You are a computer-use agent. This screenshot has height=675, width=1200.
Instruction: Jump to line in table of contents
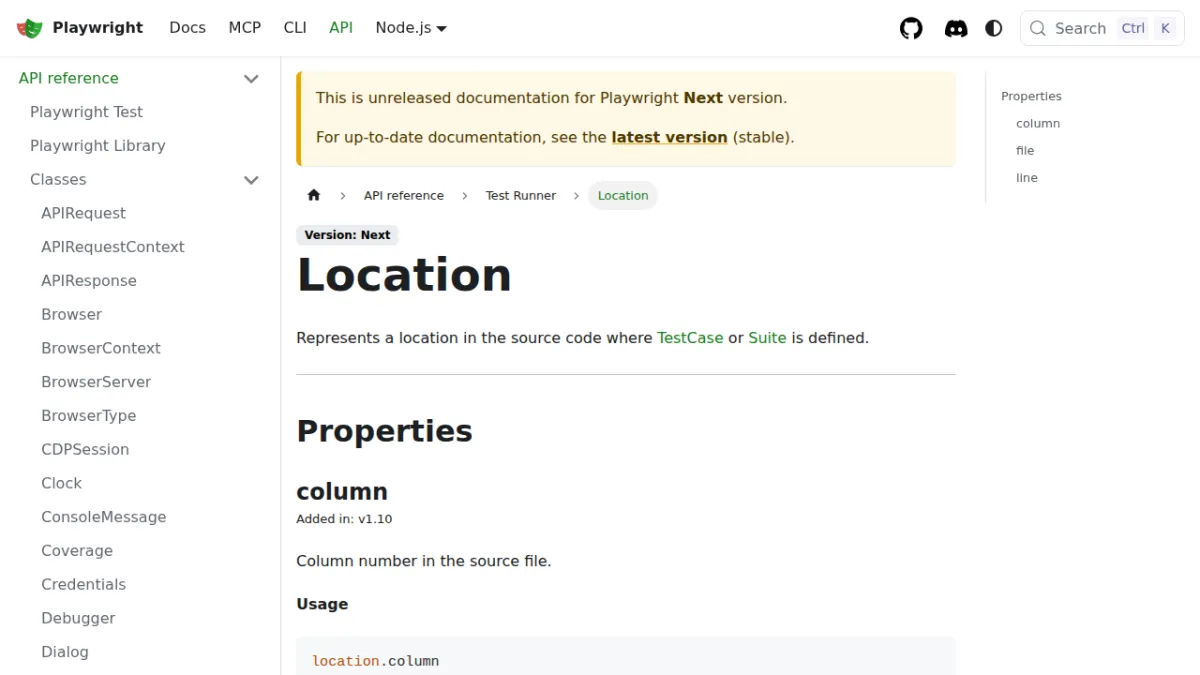[x=1027, y=177]
